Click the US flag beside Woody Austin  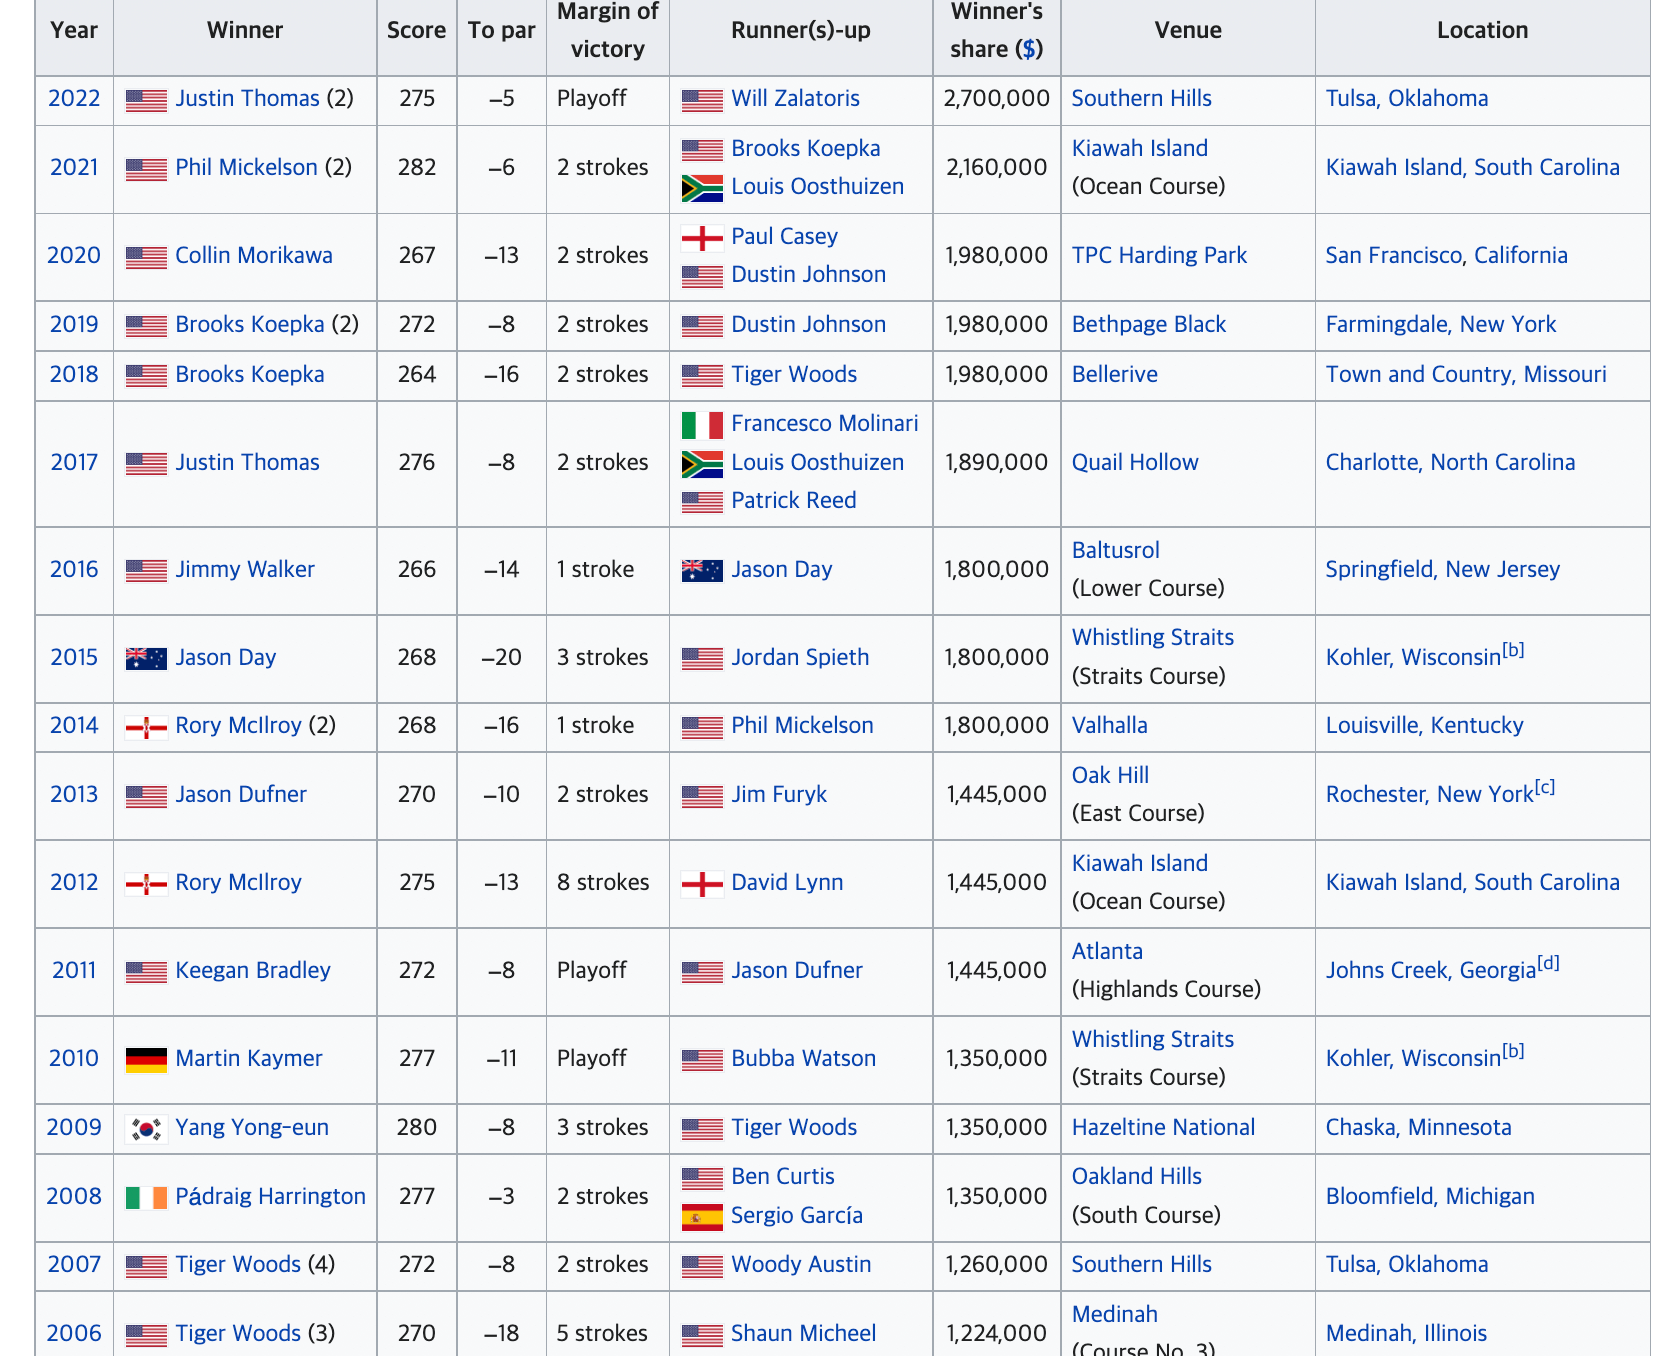[702, 1266]
